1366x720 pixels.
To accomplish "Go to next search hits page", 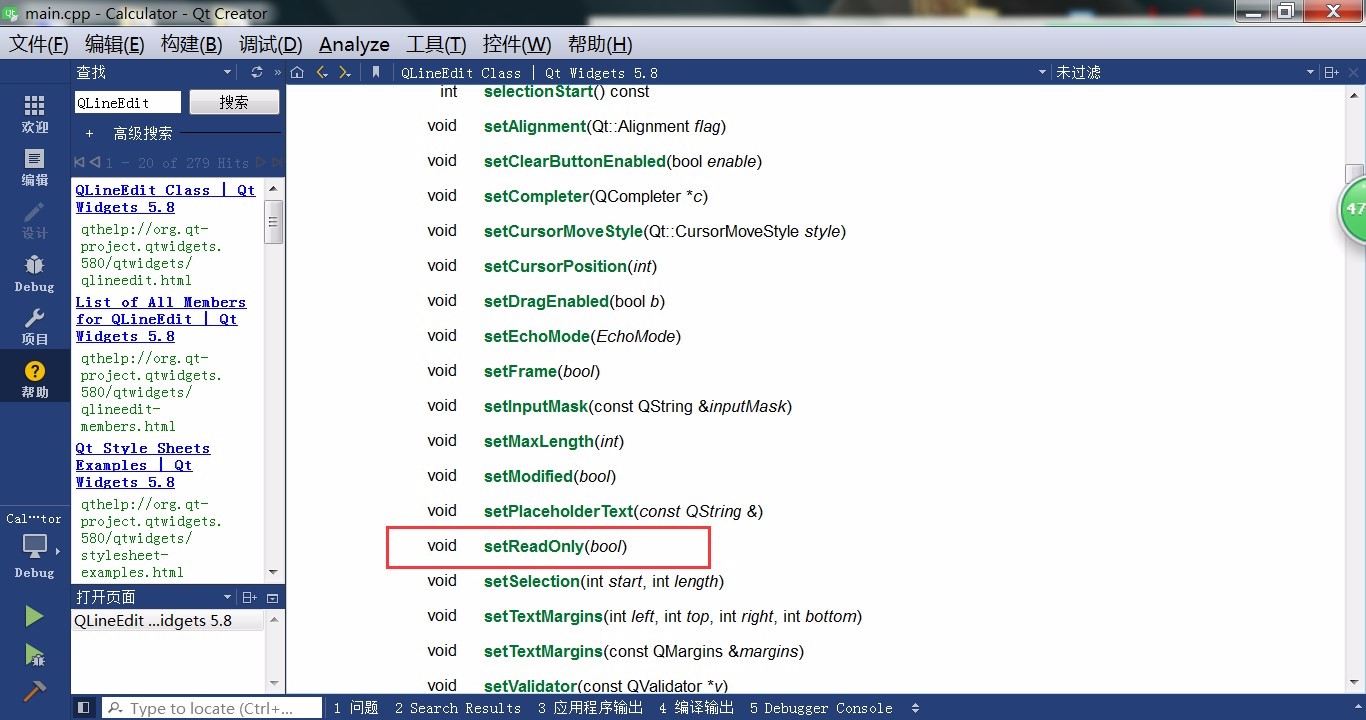I will (x=261, y=162).
